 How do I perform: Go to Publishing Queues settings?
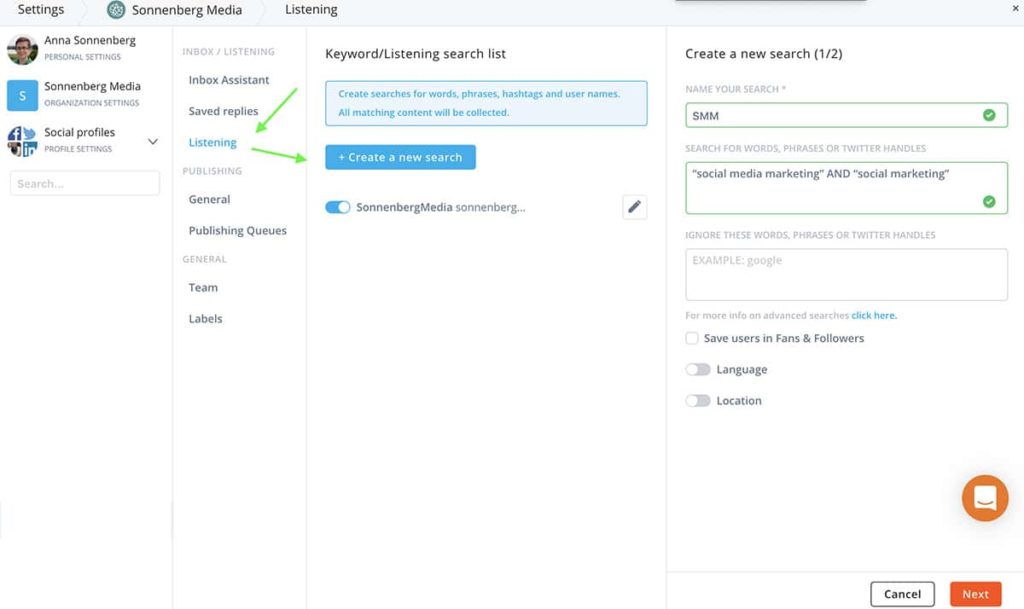(x=237, y=231)
